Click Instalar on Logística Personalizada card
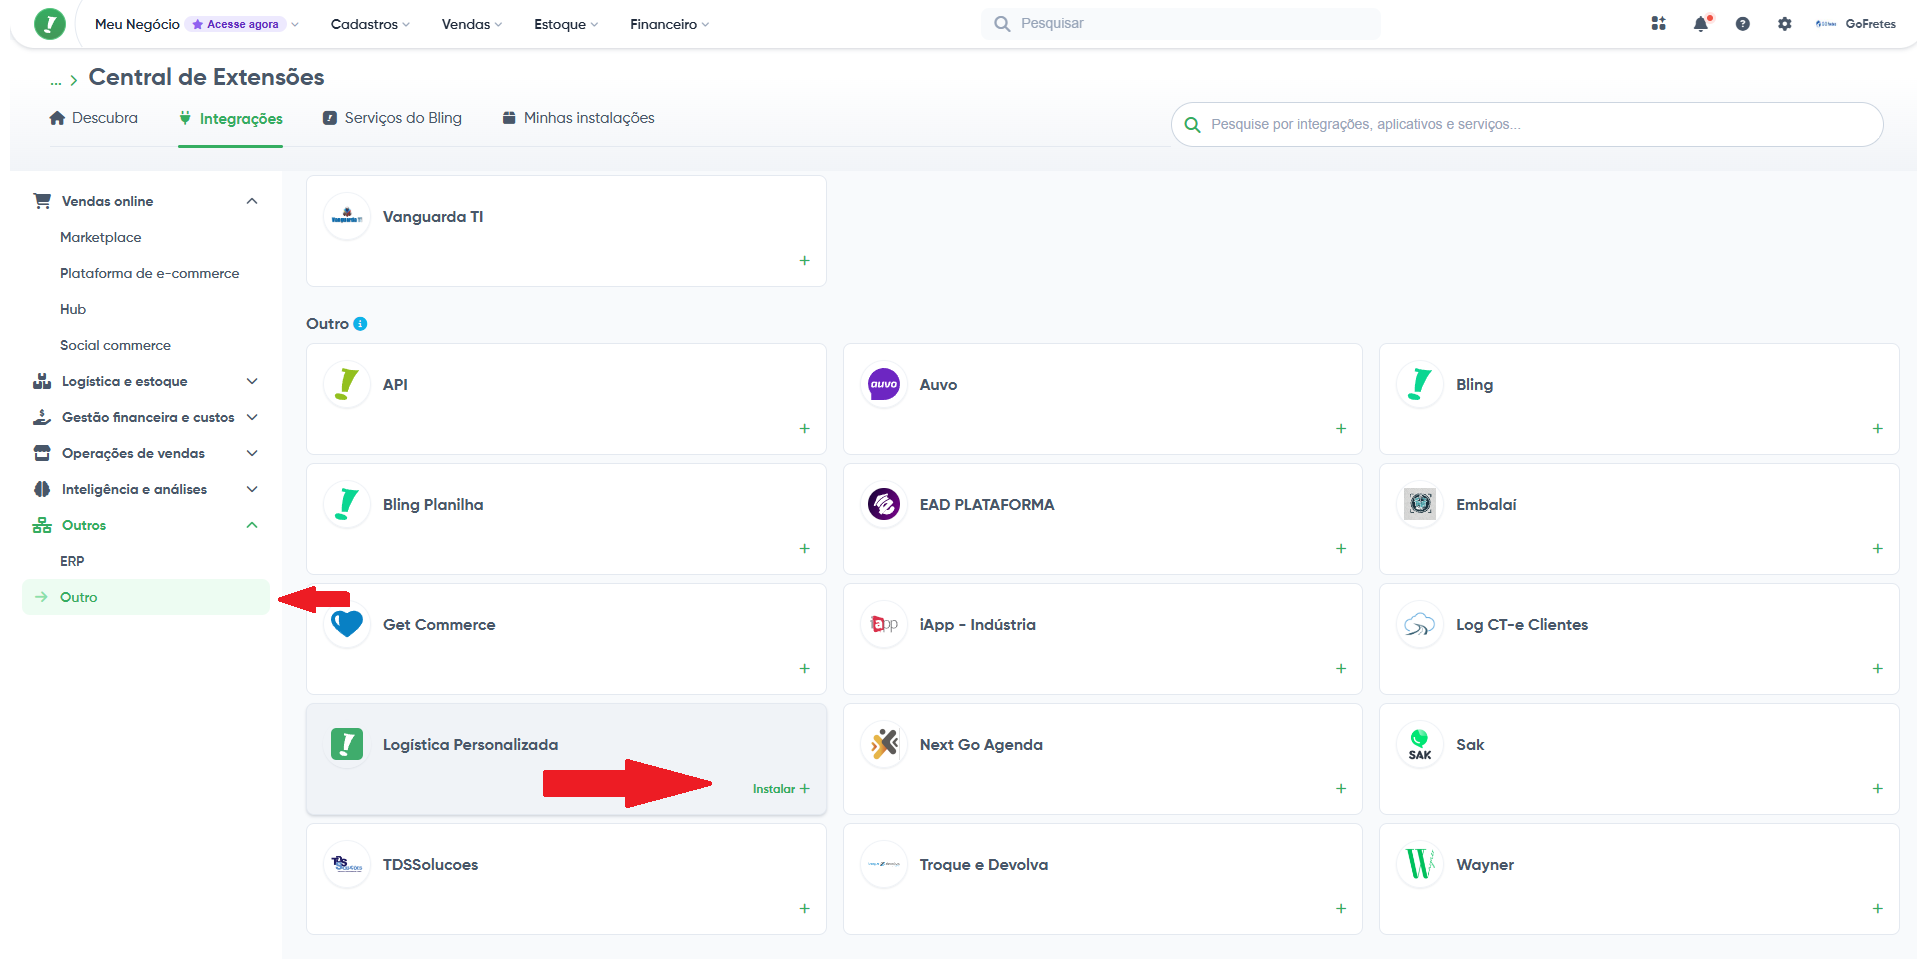The width and height of the screenshot is (1917, 959). pos(781,789)
